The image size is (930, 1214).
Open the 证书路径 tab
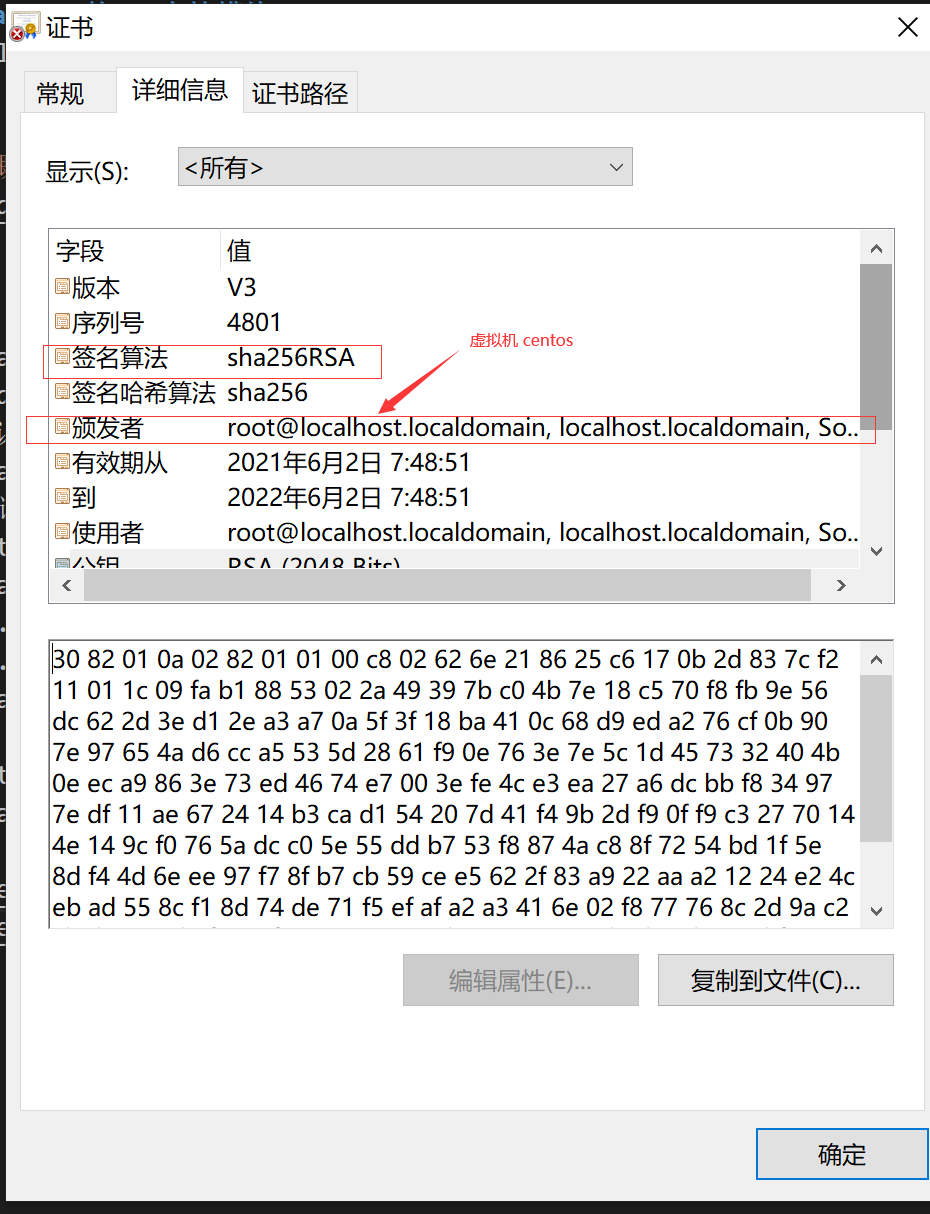(x=300, y=94)
